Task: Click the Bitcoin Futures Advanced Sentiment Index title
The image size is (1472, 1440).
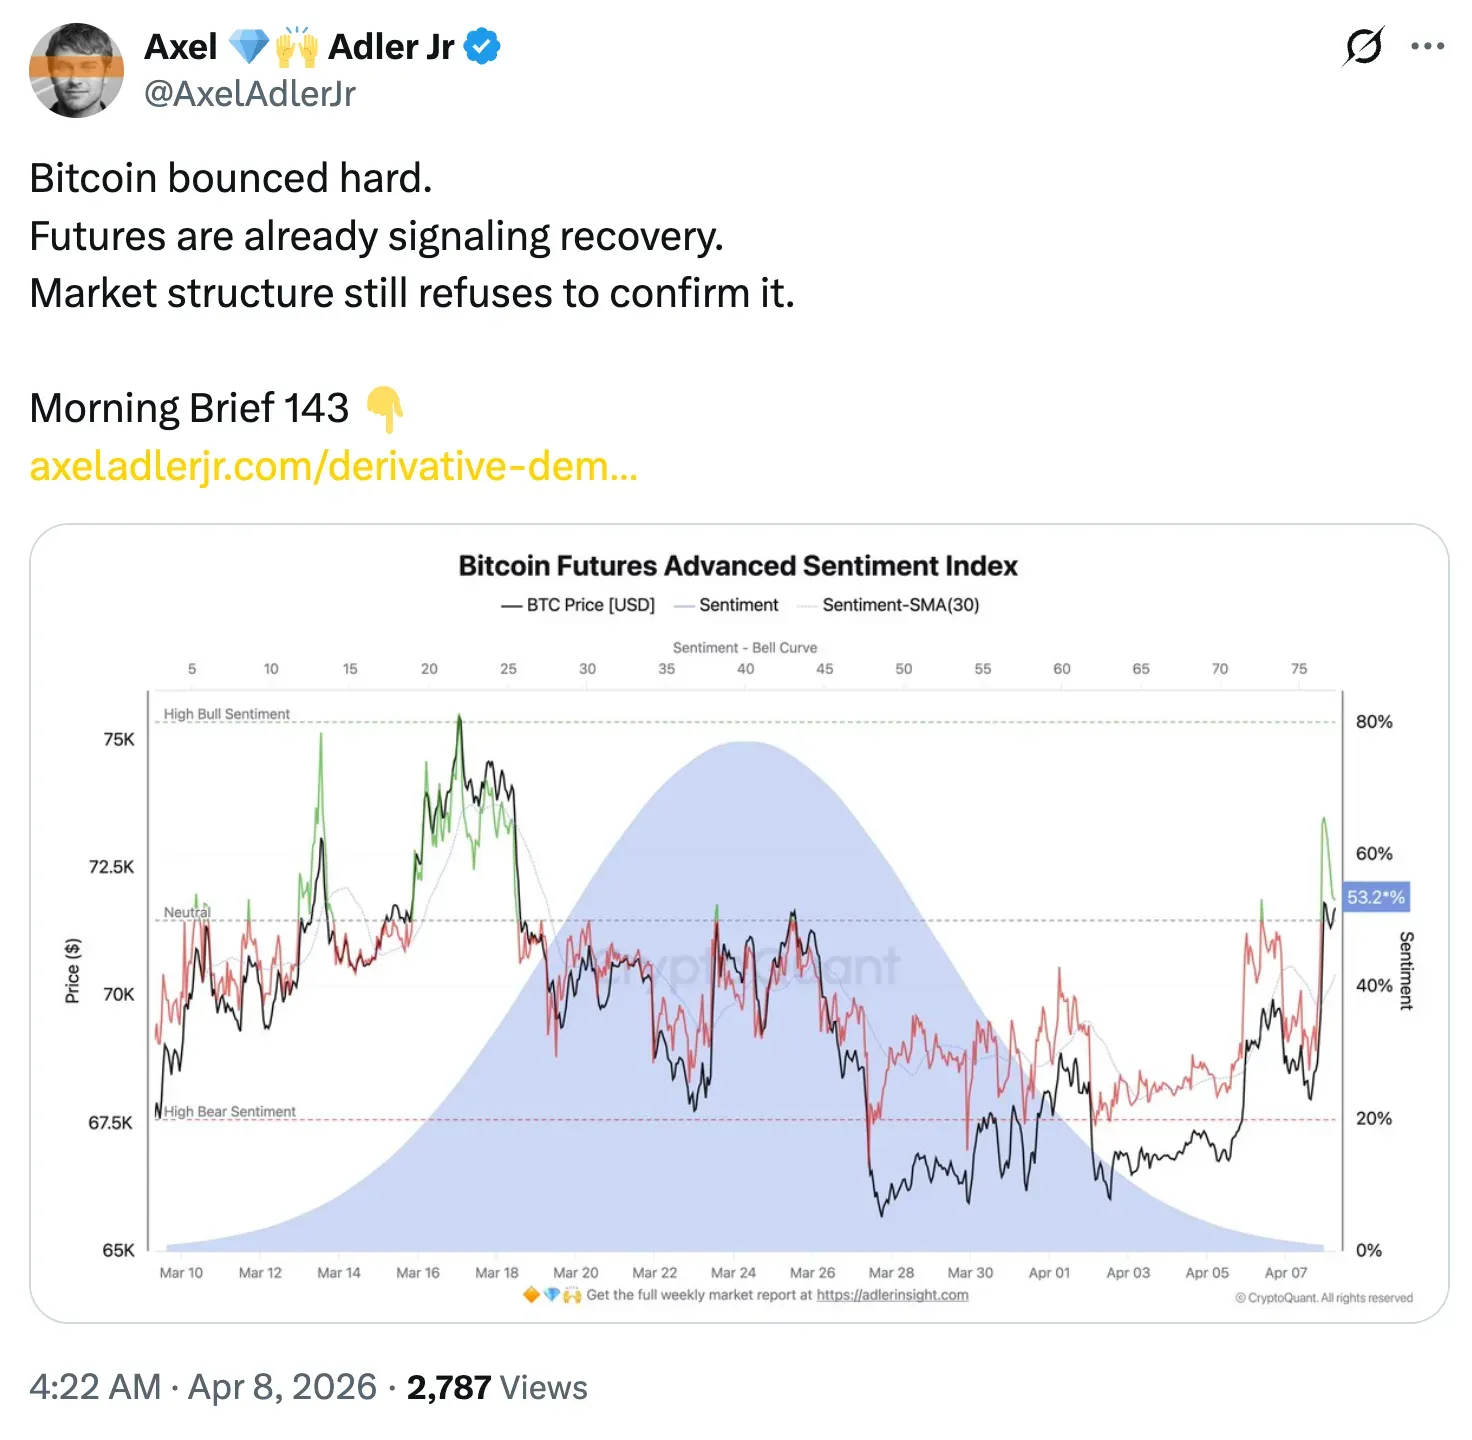Action: click(x=738, y=566)
